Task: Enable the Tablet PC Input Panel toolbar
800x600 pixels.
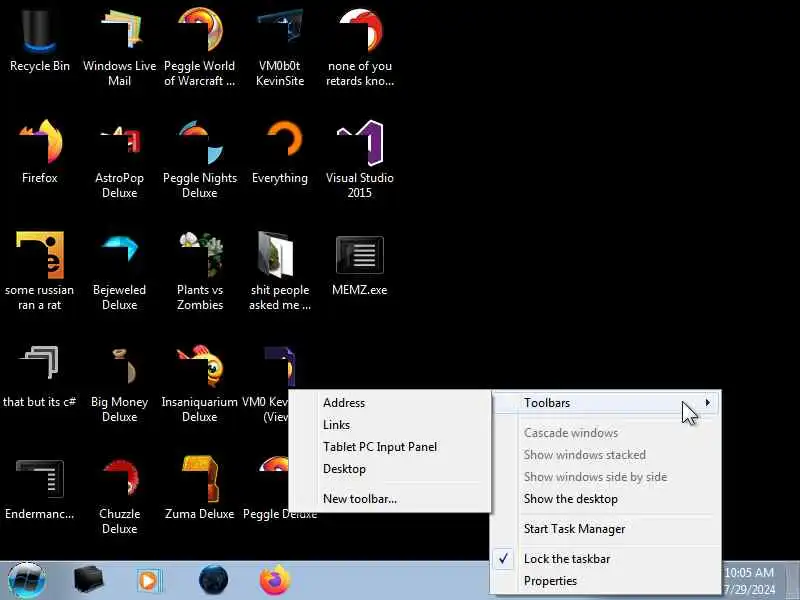Action: pos(390,446)
